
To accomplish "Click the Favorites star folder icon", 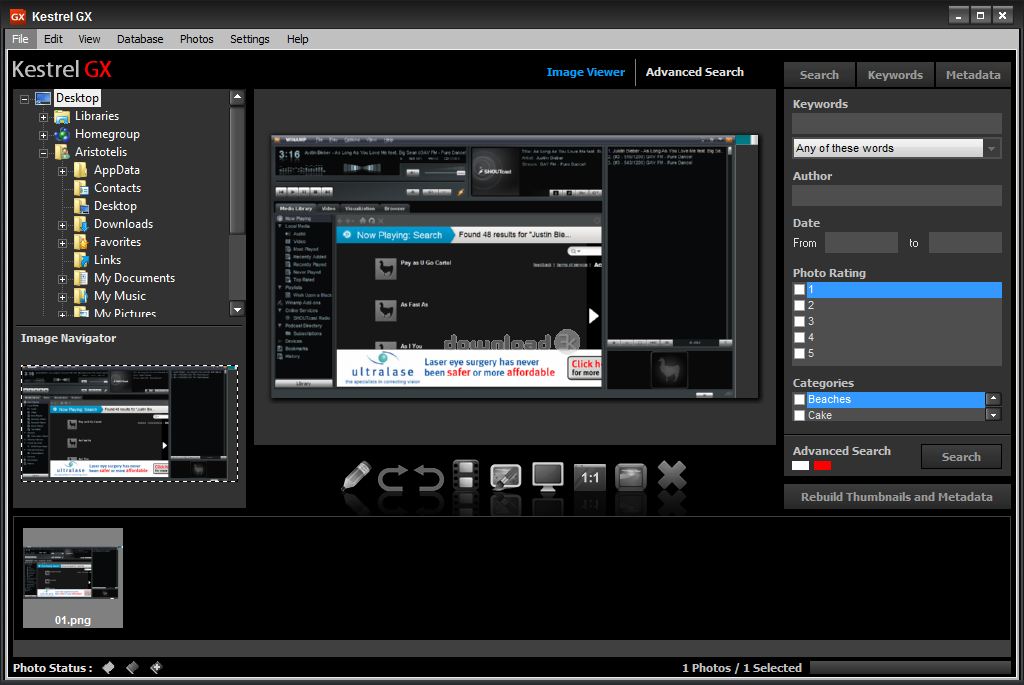I will pyautogui.click(x=81, y=242).
